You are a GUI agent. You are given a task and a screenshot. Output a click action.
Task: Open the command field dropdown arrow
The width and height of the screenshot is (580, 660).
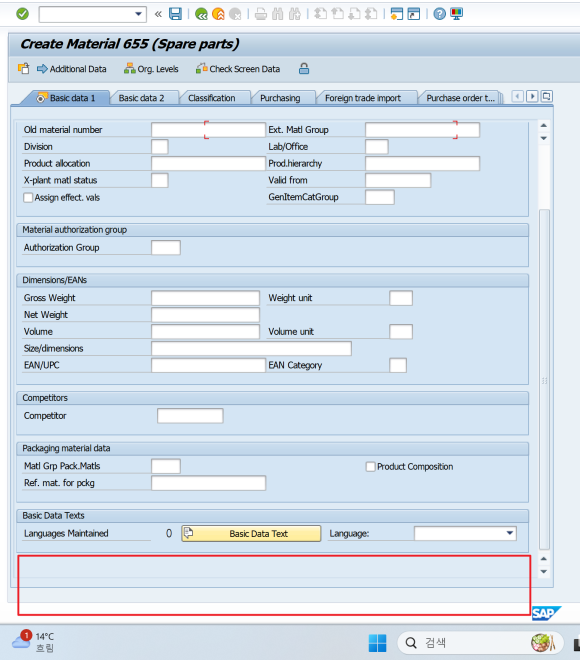coord(138,14)
